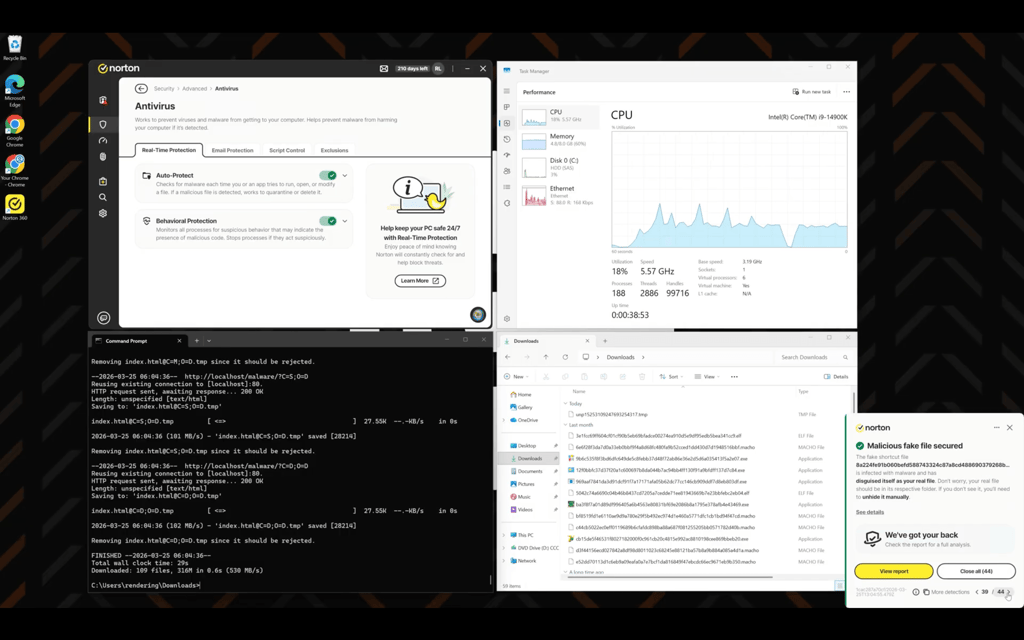Open the View dropdown in Explorer

pyautogui.click(x=707, y=377)
